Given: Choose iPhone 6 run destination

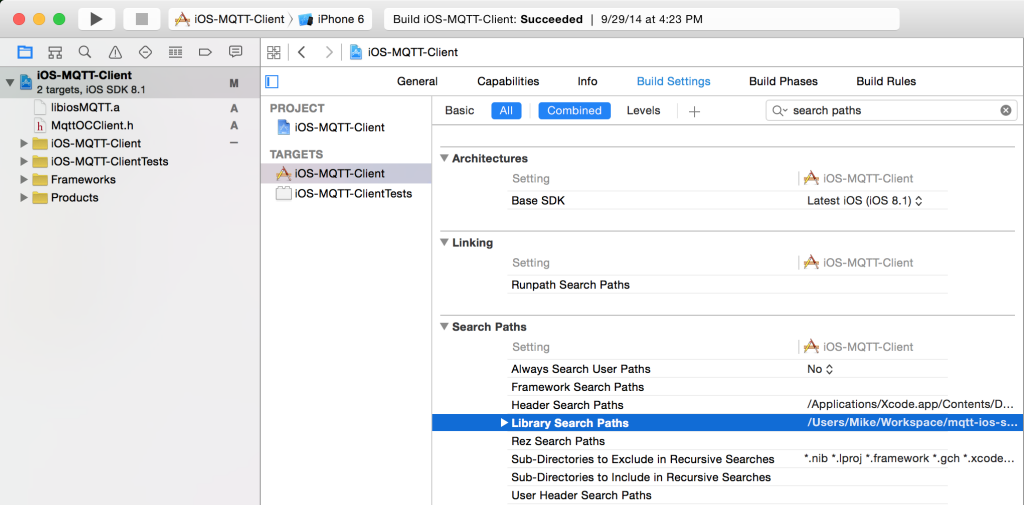Looking at the screenshot, I should coord(332,19).
